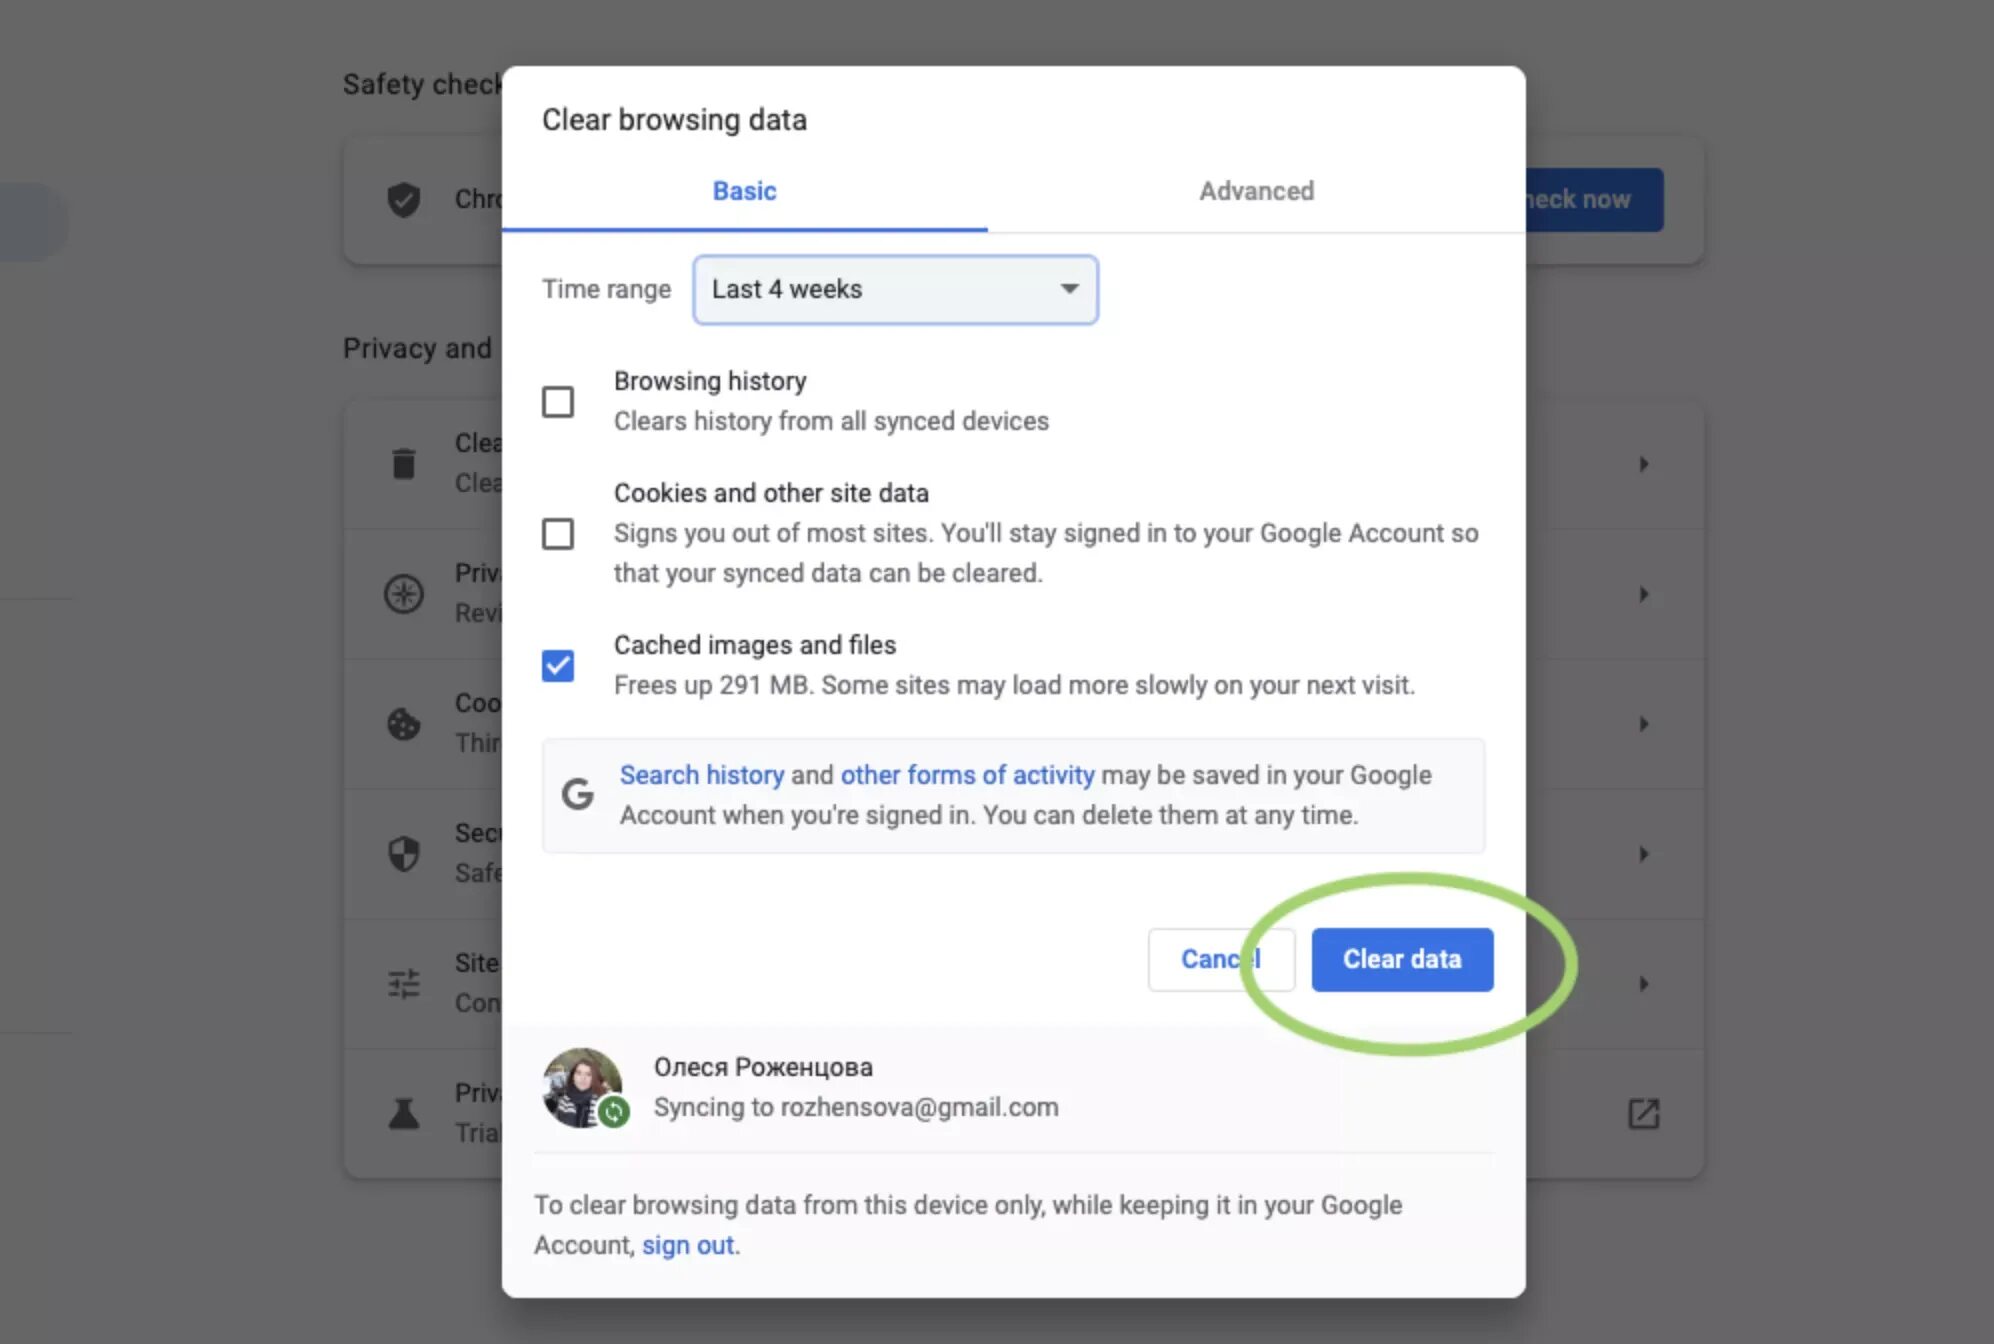The width and height of the screenshot is (1994, 1344).
Task: Uncheck Cached images and files
Action: (558, 666)
